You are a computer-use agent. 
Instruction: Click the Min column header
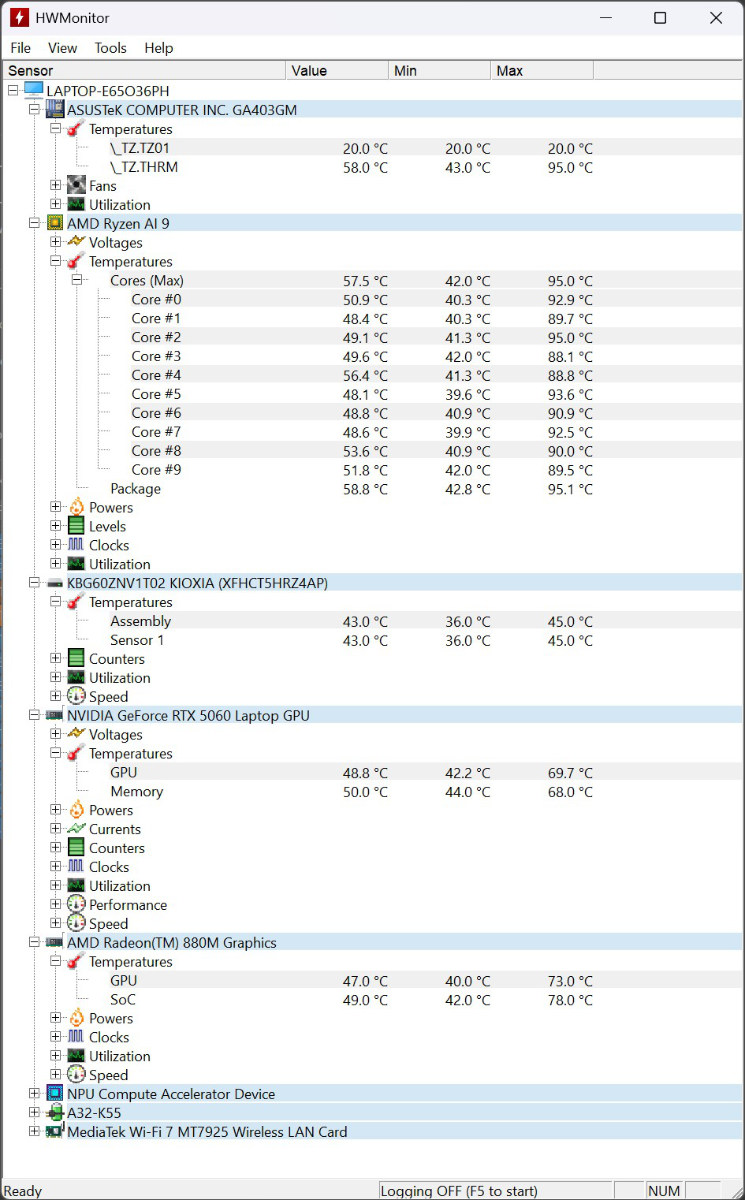click(x=440, y=71)
